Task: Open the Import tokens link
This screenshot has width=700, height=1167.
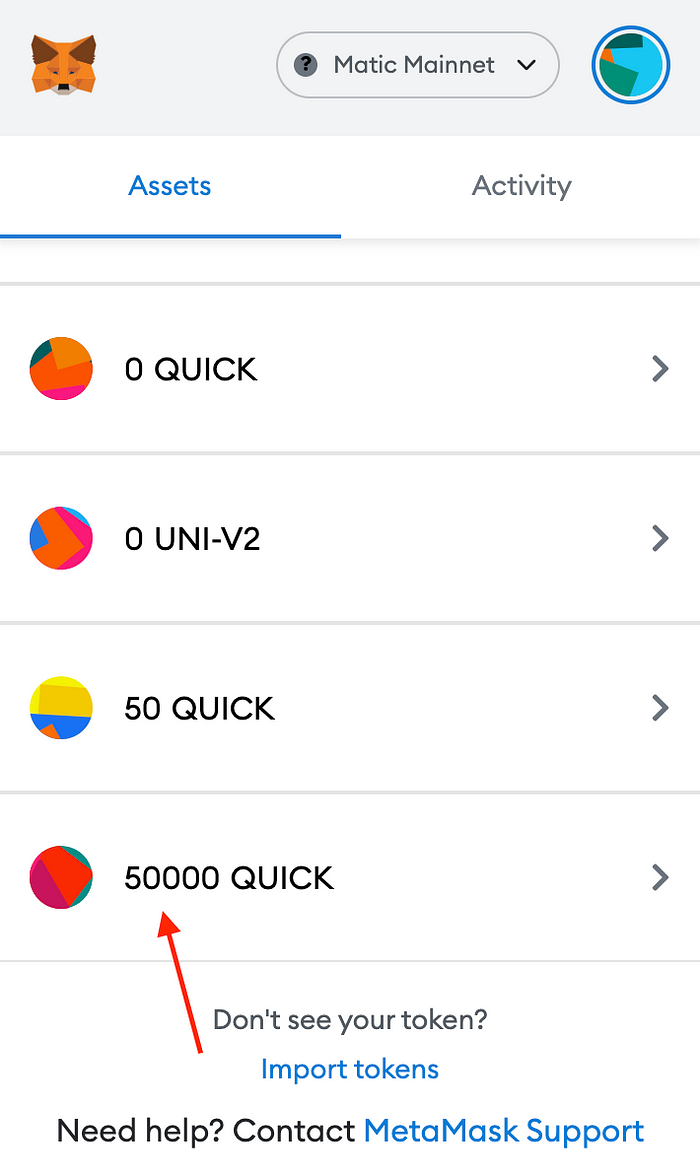Action: pos(349,1068)
